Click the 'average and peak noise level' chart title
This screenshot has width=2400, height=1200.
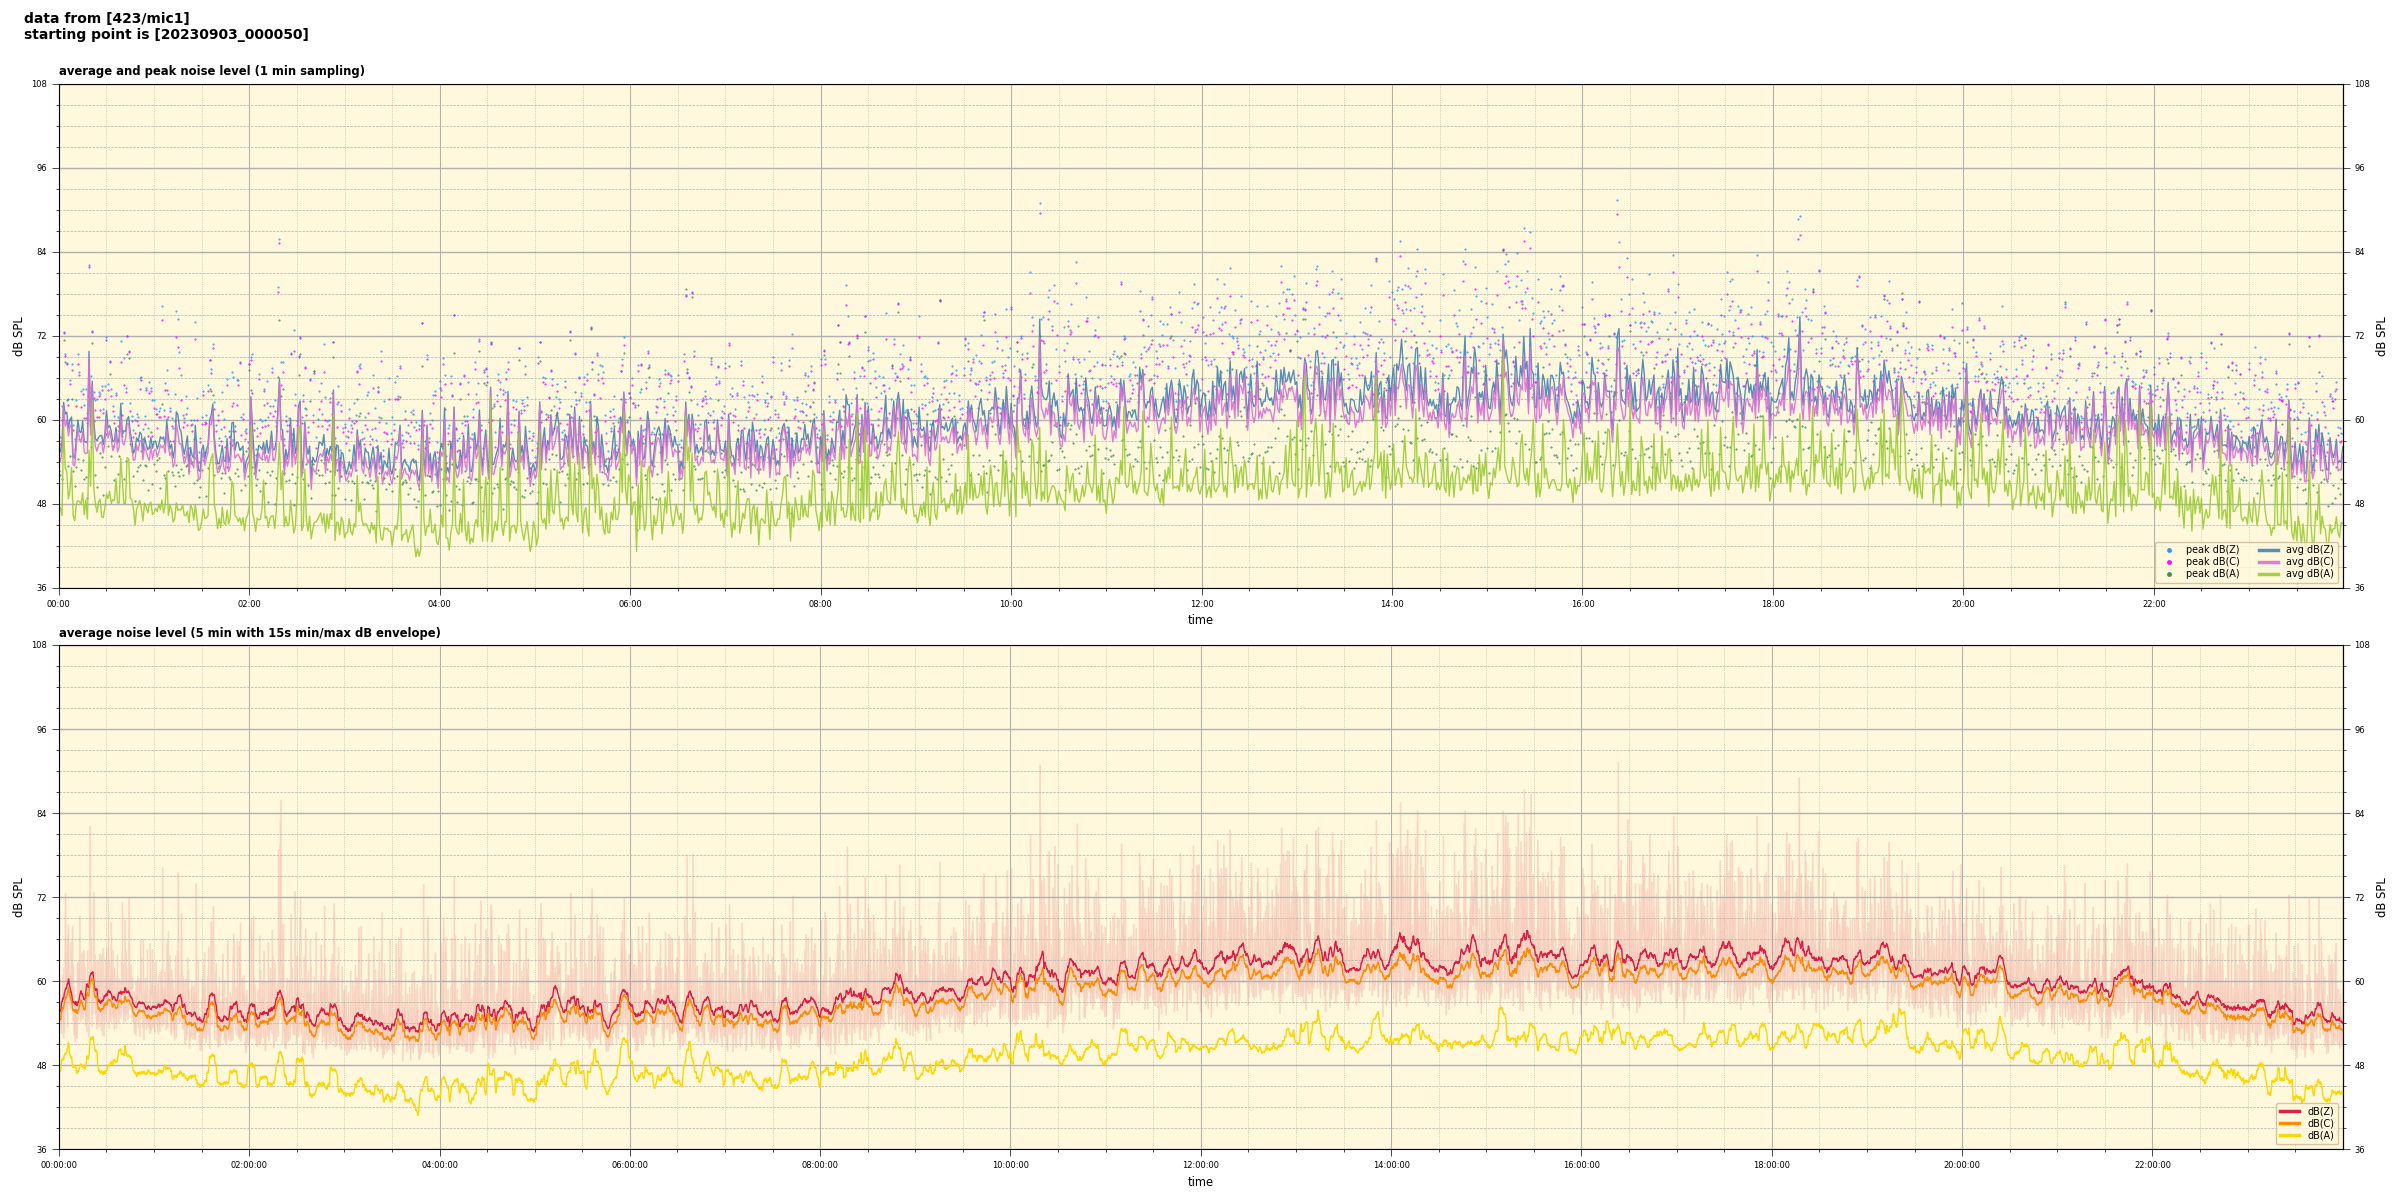click(211, 71)
